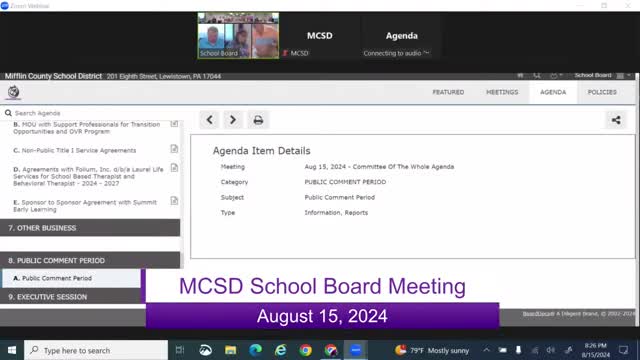The width and height of the screenshot is (640, 360).
Task: Show hidden system tray icons
Action: click(487, 350)
